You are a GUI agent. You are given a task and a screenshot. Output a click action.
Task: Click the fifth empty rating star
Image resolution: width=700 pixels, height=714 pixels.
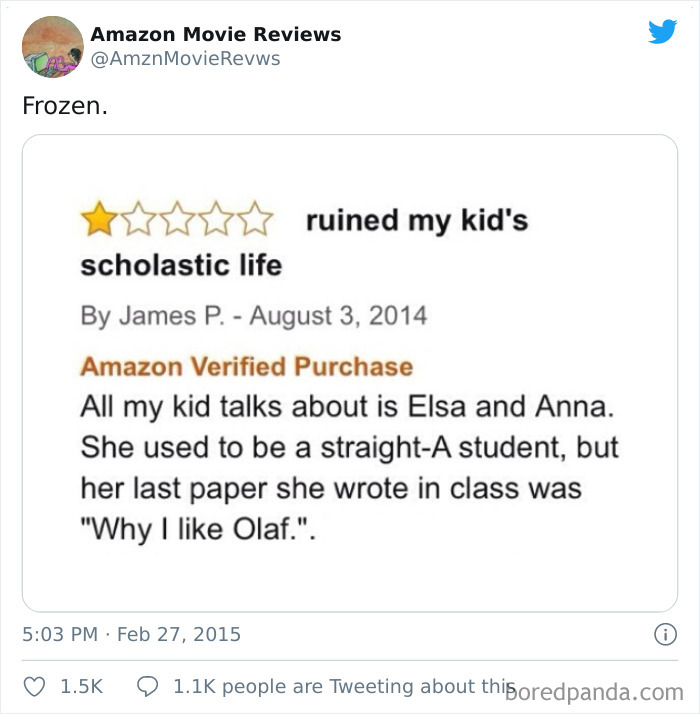coord(256,218)
